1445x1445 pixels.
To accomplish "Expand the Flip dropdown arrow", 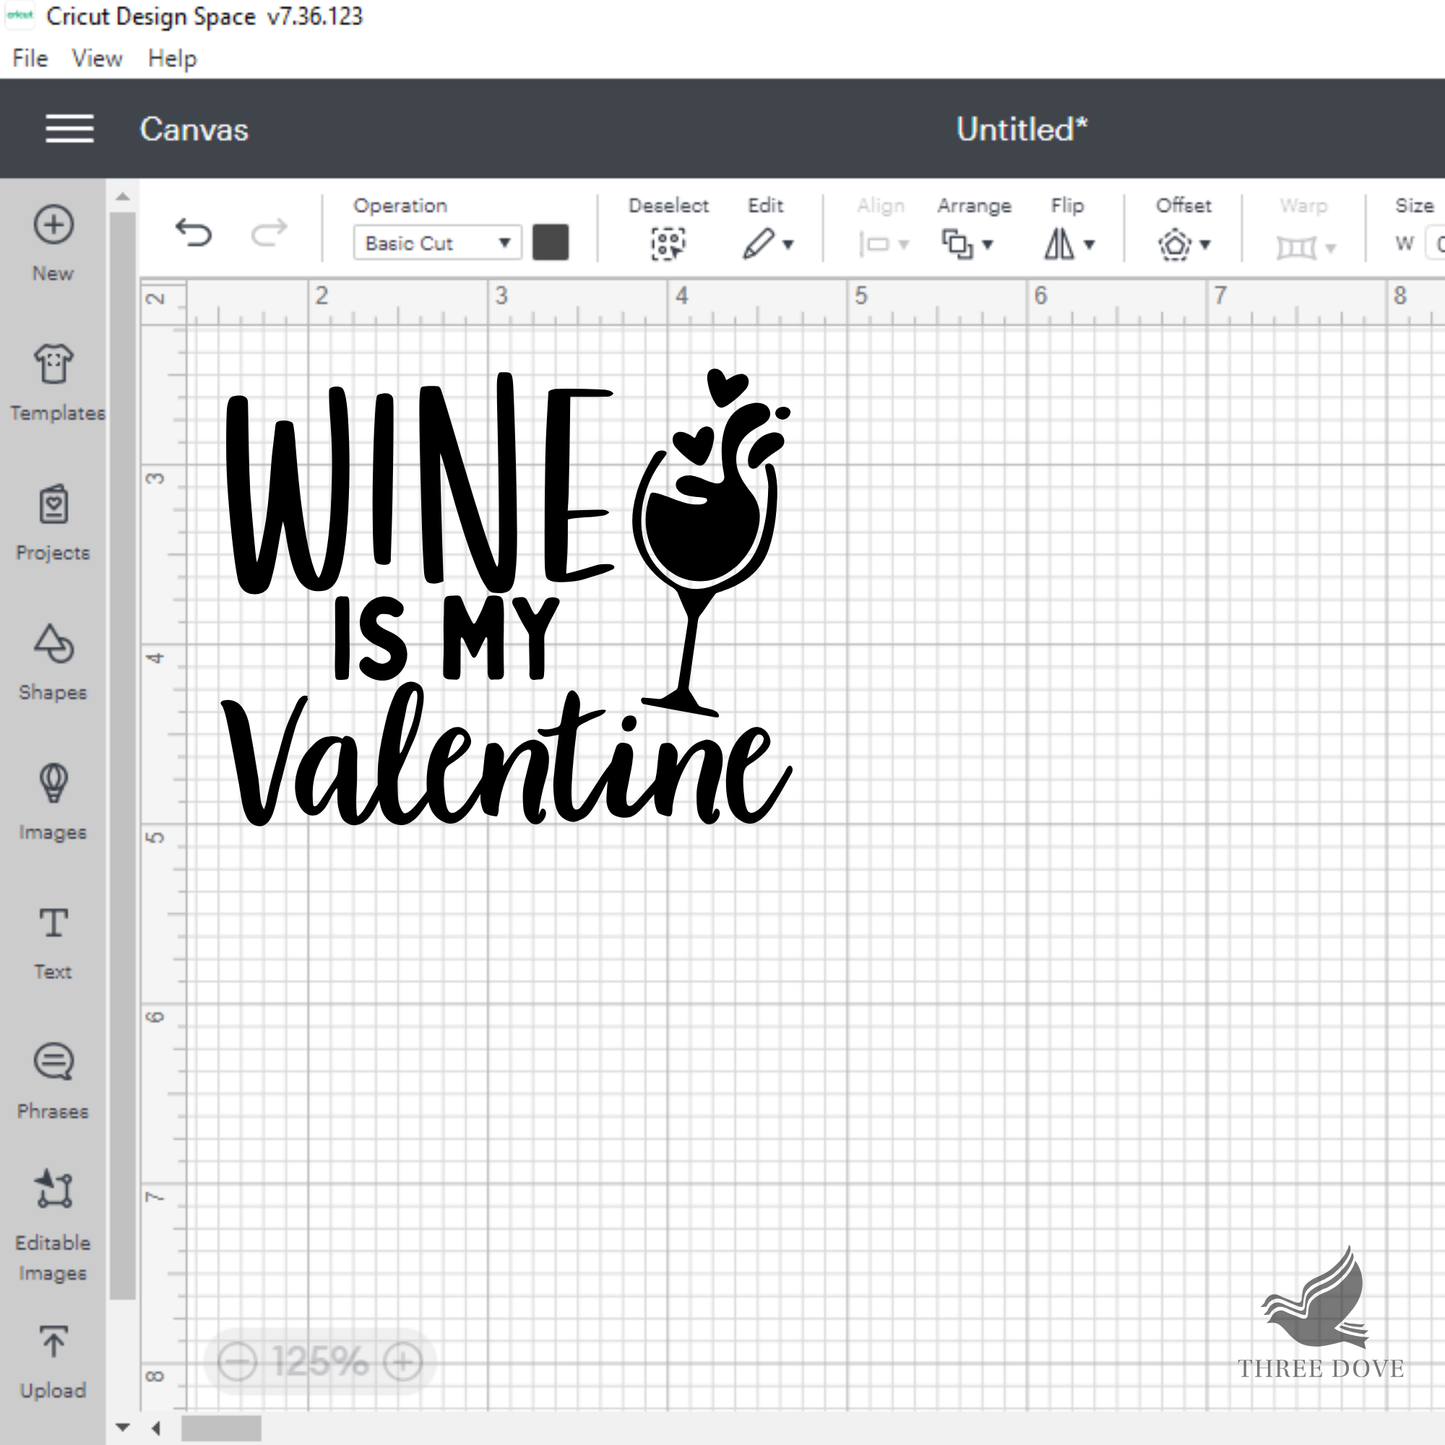I will [x=1089, y=245].
